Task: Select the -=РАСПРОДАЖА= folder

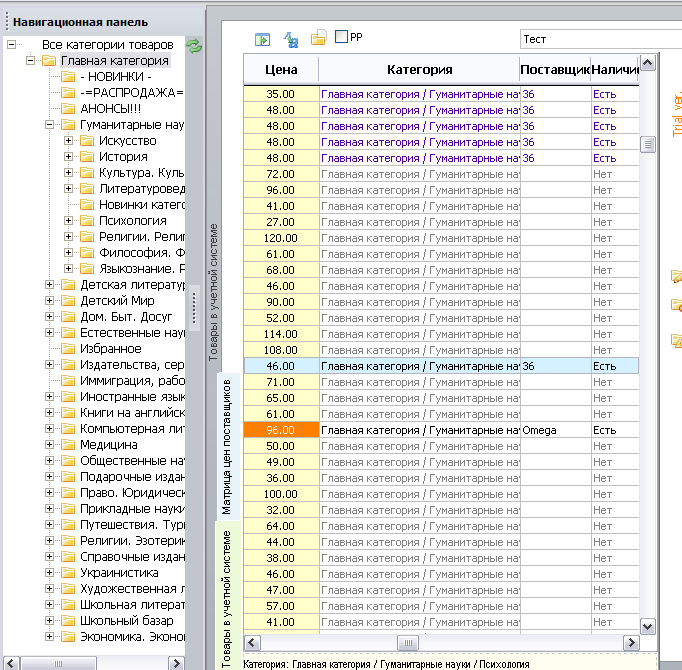Action: tap(132, 93)
